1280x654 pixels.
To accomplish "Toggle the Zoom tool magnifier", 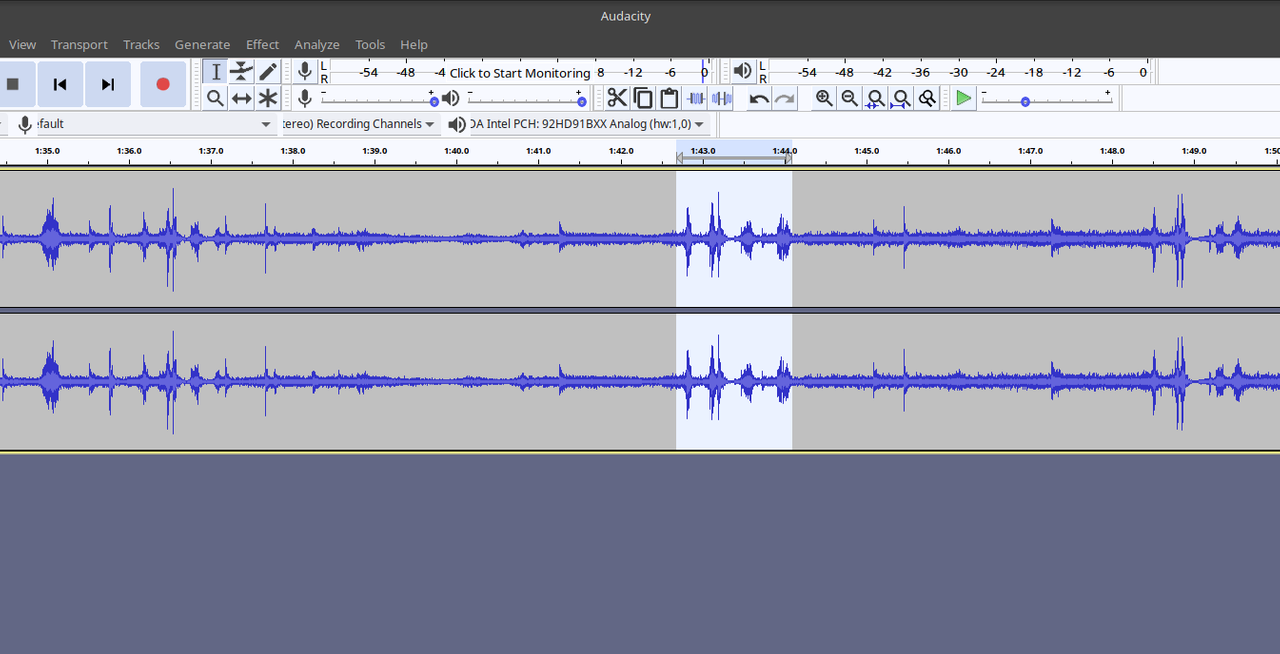I will tap(215, 98).
